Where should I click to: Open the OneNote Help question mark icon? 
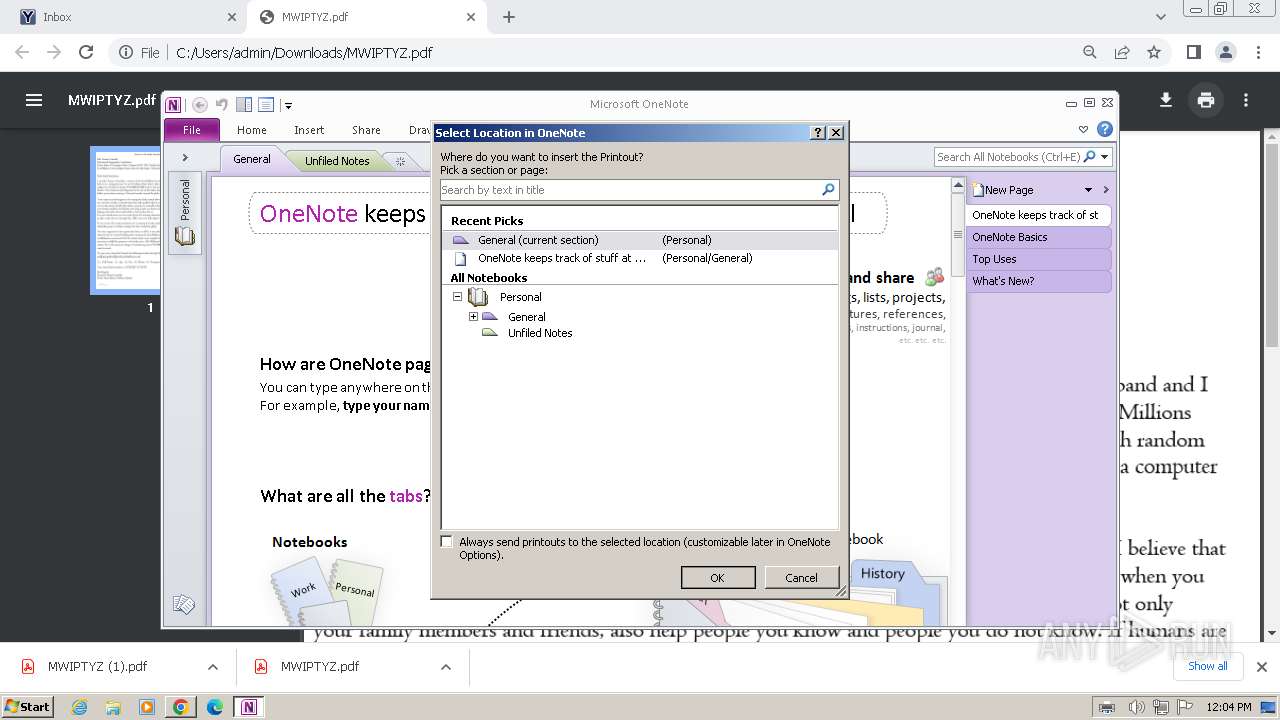1105,129
